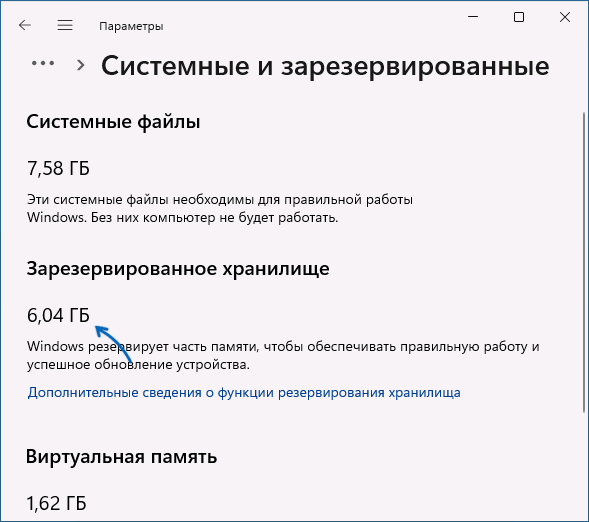Click the 6,04 ГБ value
The height and width of the screenshot is (522, 589).
click(58, 315)
